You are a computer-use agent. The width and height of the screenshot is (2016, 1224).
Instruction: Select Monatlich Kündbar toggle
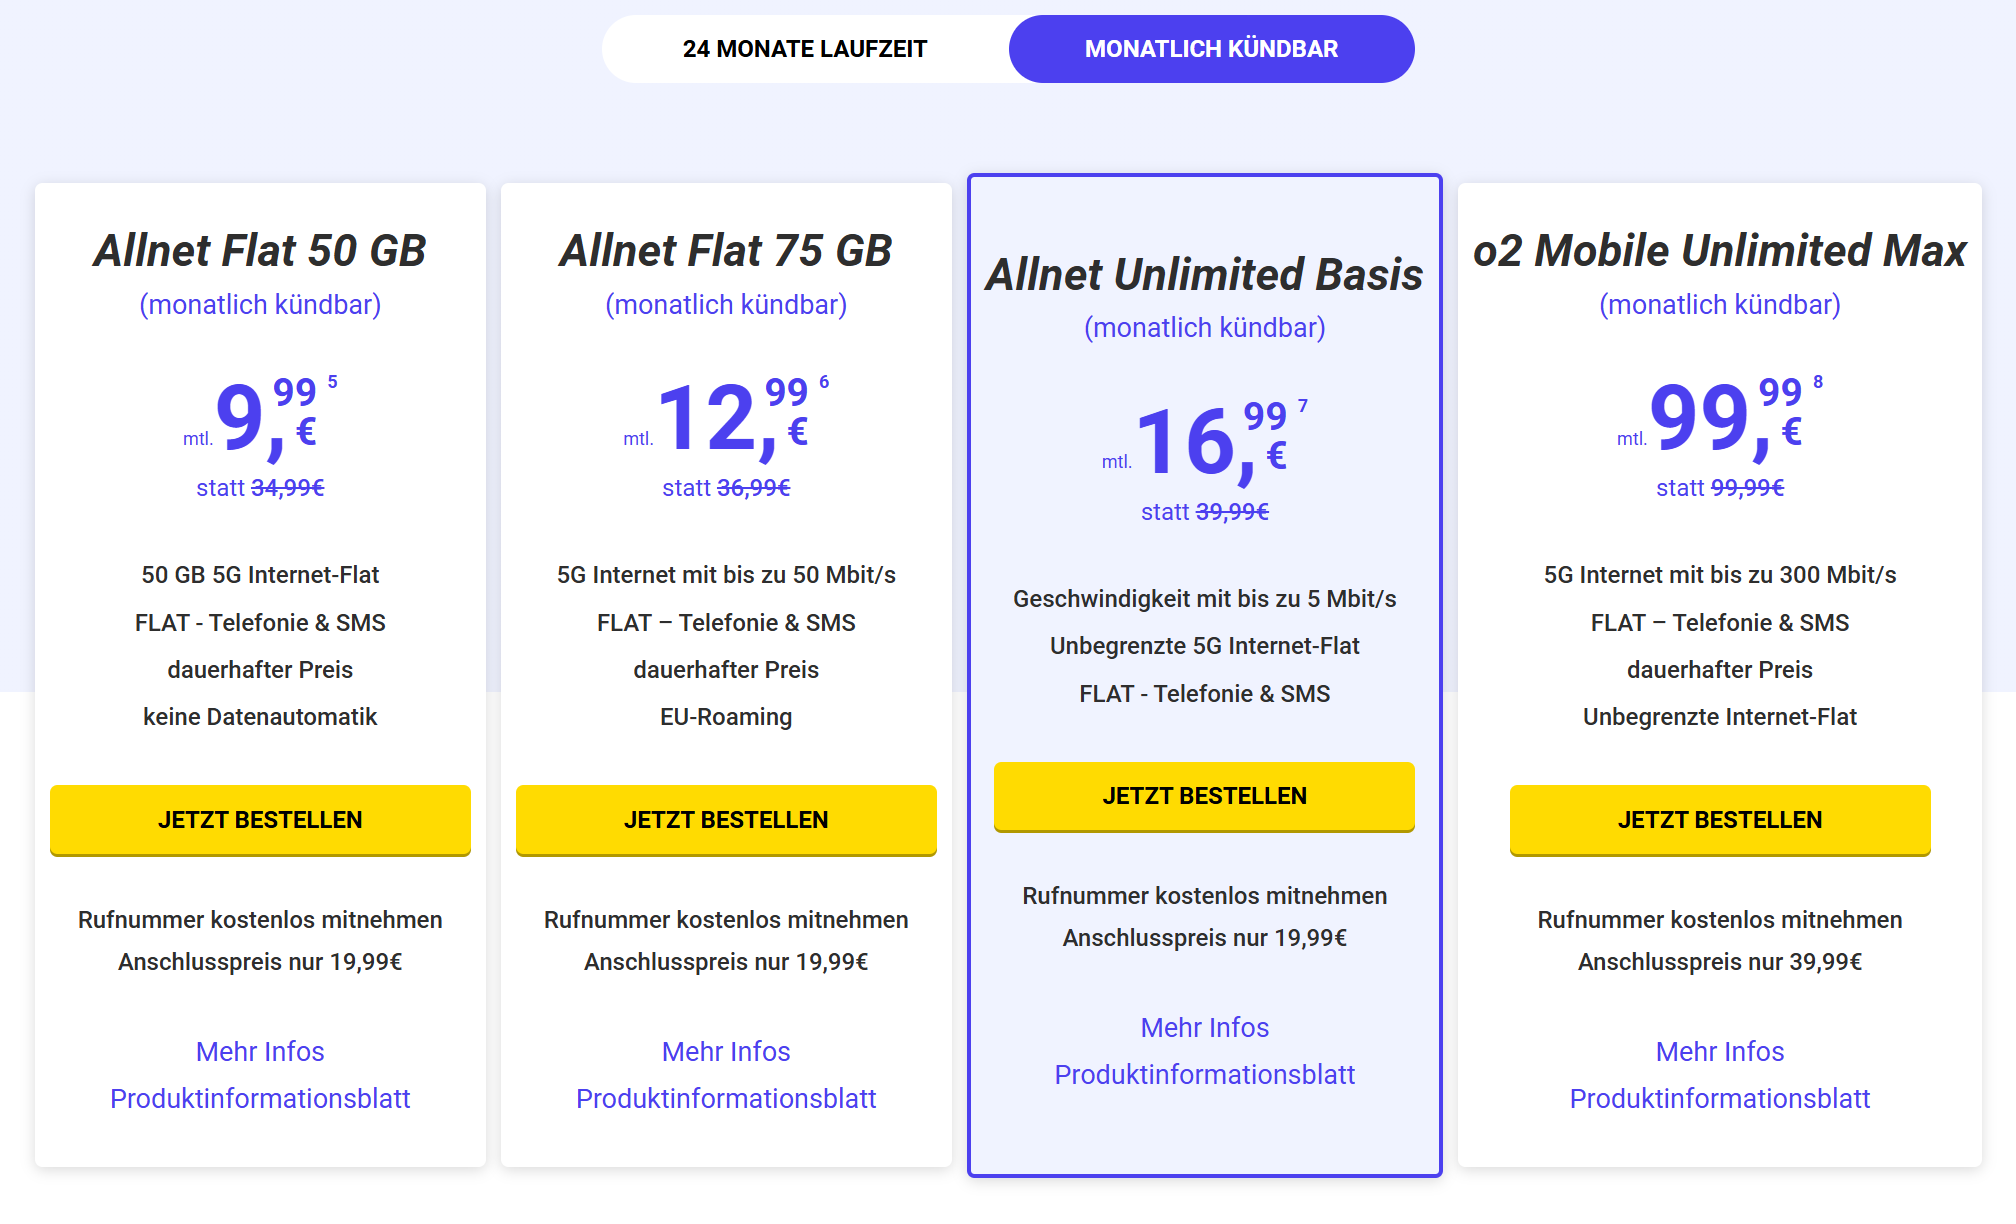[x=1211, y=49]
